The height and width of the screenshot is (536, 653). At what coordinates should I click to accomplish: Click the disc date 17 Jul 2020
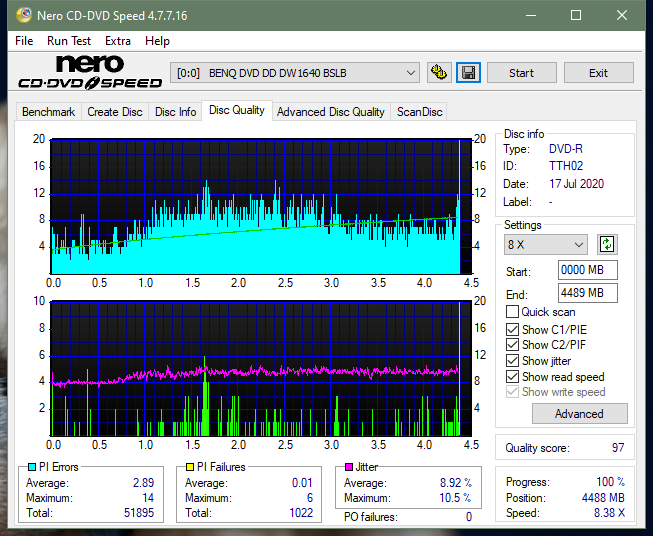[576, 184]
